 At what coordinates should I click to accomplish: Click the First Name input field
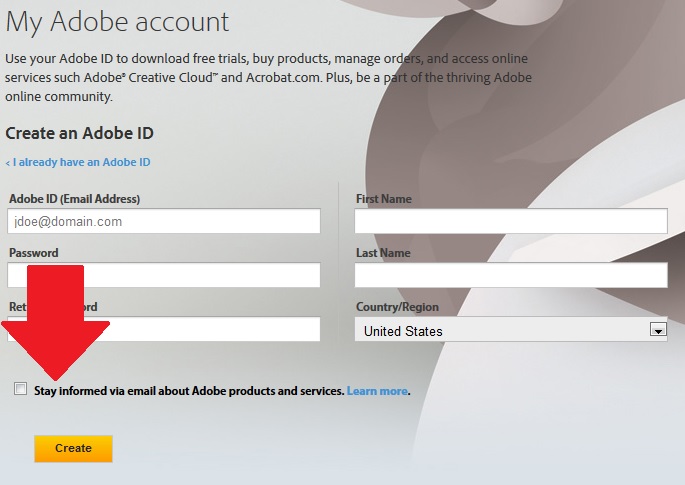[511, 221]
